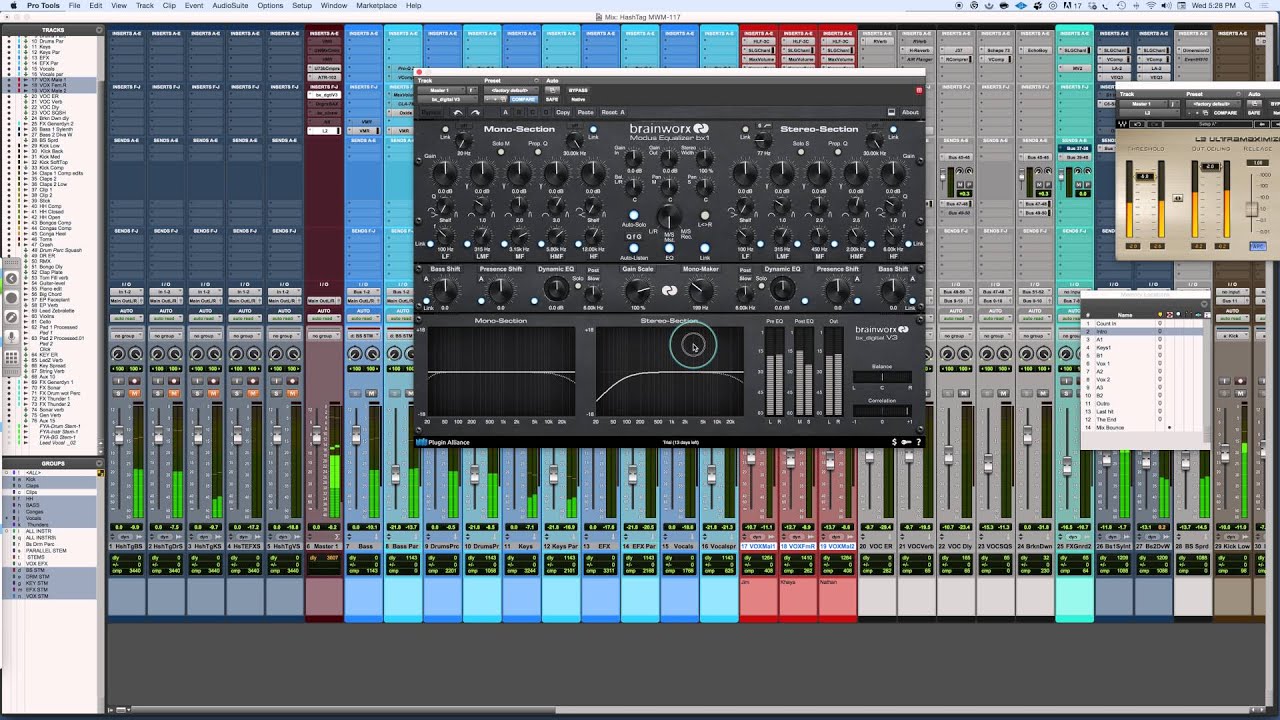This screenshot has height=720, width=1280.
Task: Click the Gain In knob
Action: pos(633,158)
